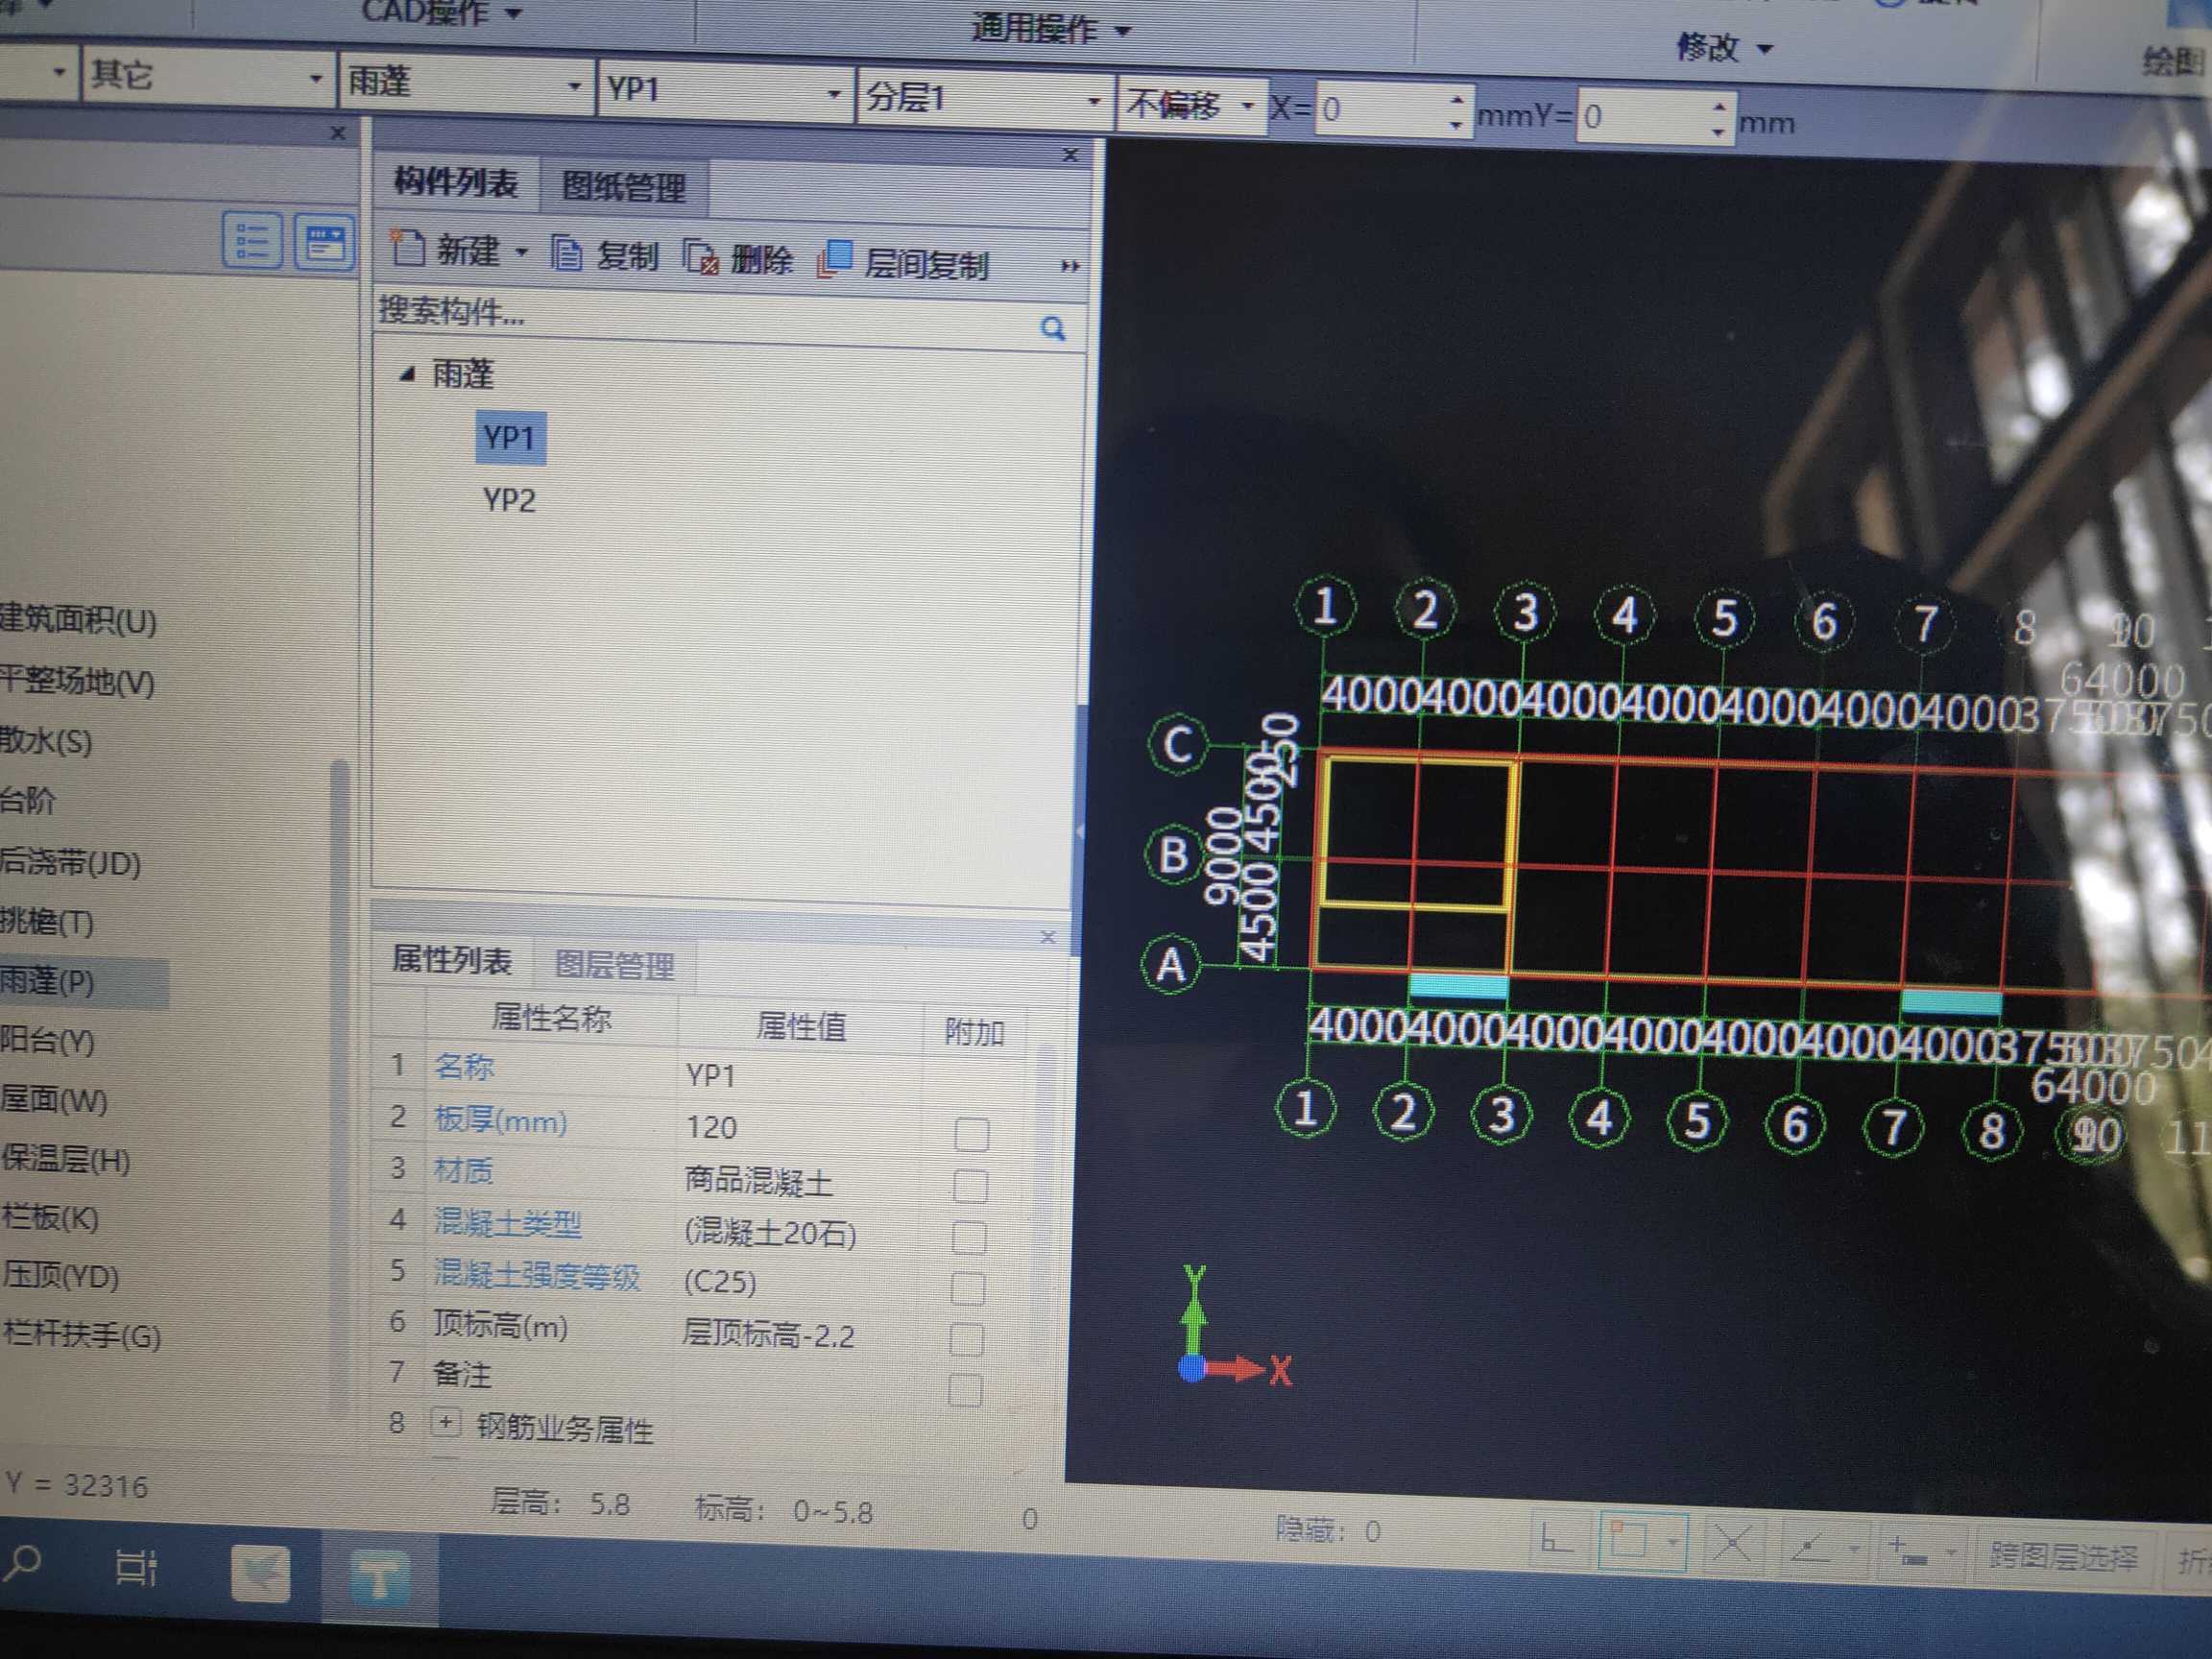This screenshot has height=1659, width=2212.
Task: Click the 搜索构件 search field
Action: point(705,318)
